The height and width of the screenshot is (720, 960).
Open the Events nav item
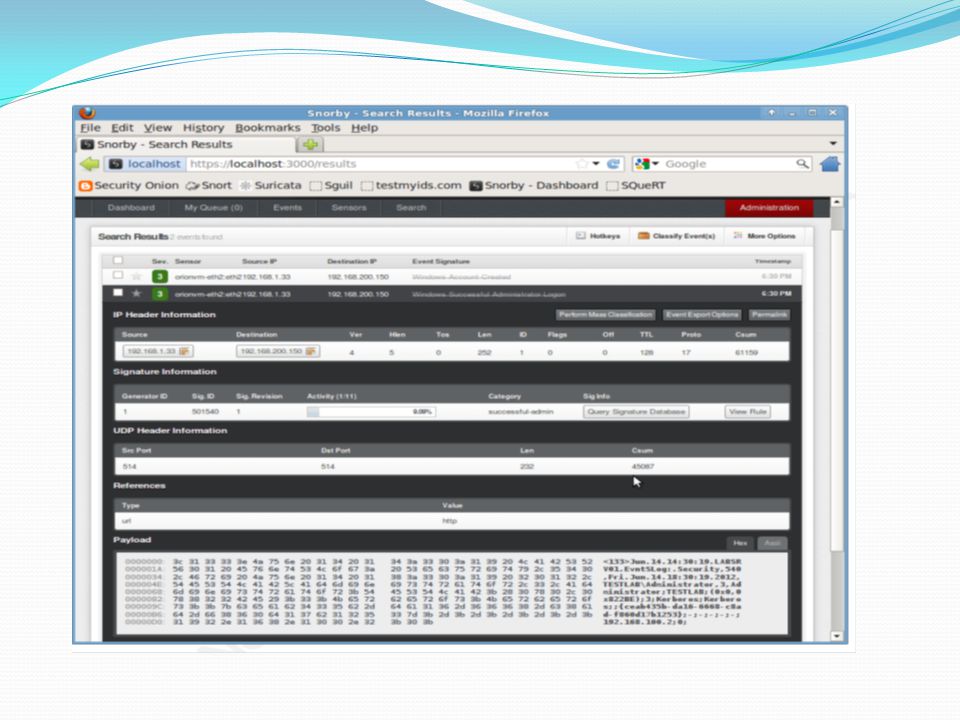tap(287, 208)
